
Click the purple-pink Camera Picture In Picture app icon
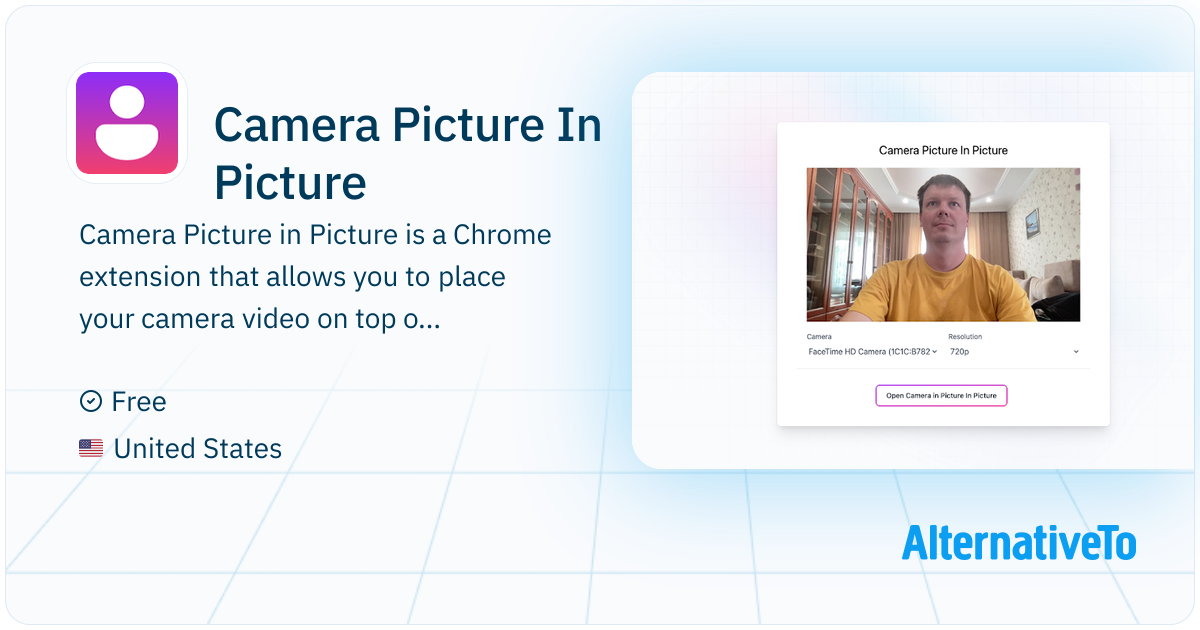127,123
